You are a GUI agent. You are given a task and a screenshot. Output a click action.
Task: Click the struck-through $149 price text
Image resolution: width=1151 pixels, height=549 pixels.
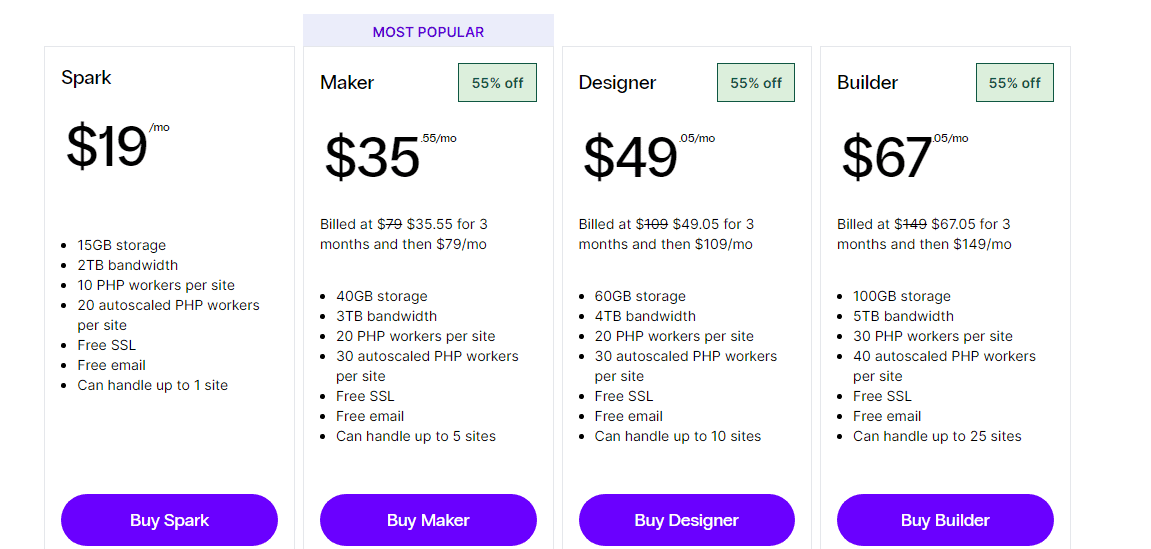pyautogui.click(x=911, y=224)
